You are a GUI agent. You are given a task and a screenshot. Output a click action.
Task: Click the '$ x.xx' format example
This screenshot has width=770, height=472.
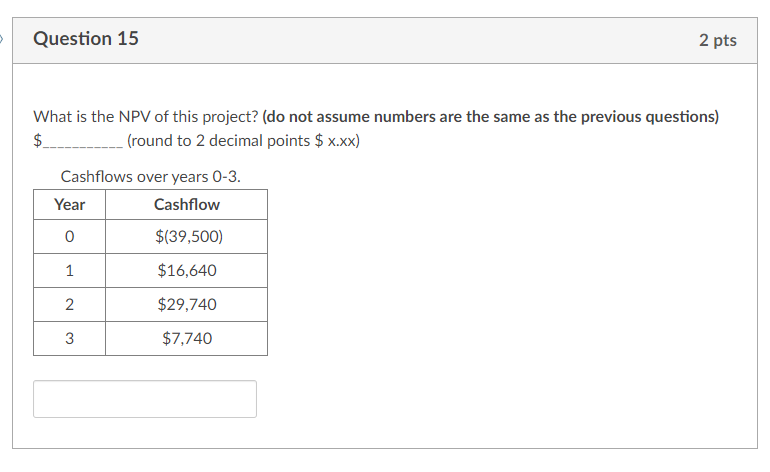[337, 140]
